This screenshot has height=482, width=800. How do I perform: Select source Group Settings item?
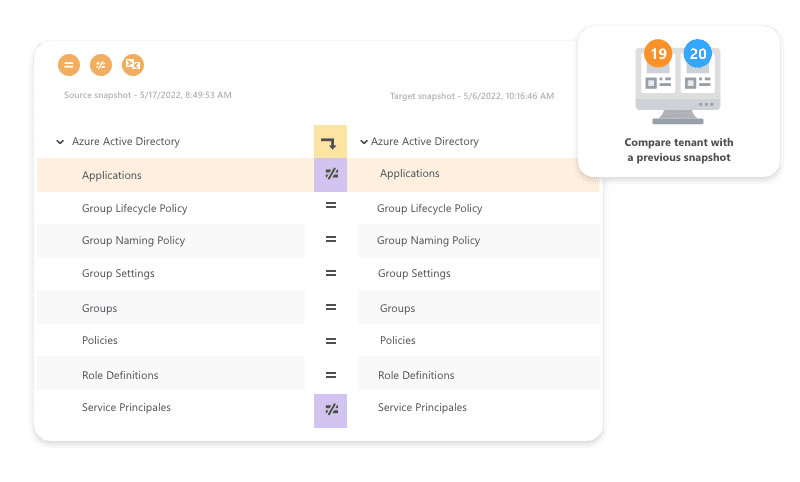tap(118, 273)
